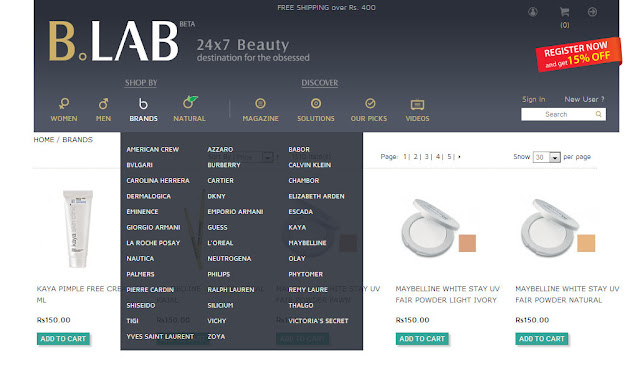Choose Carolina Herrera in brands list

pyautogui.click(x=158, y=180)
